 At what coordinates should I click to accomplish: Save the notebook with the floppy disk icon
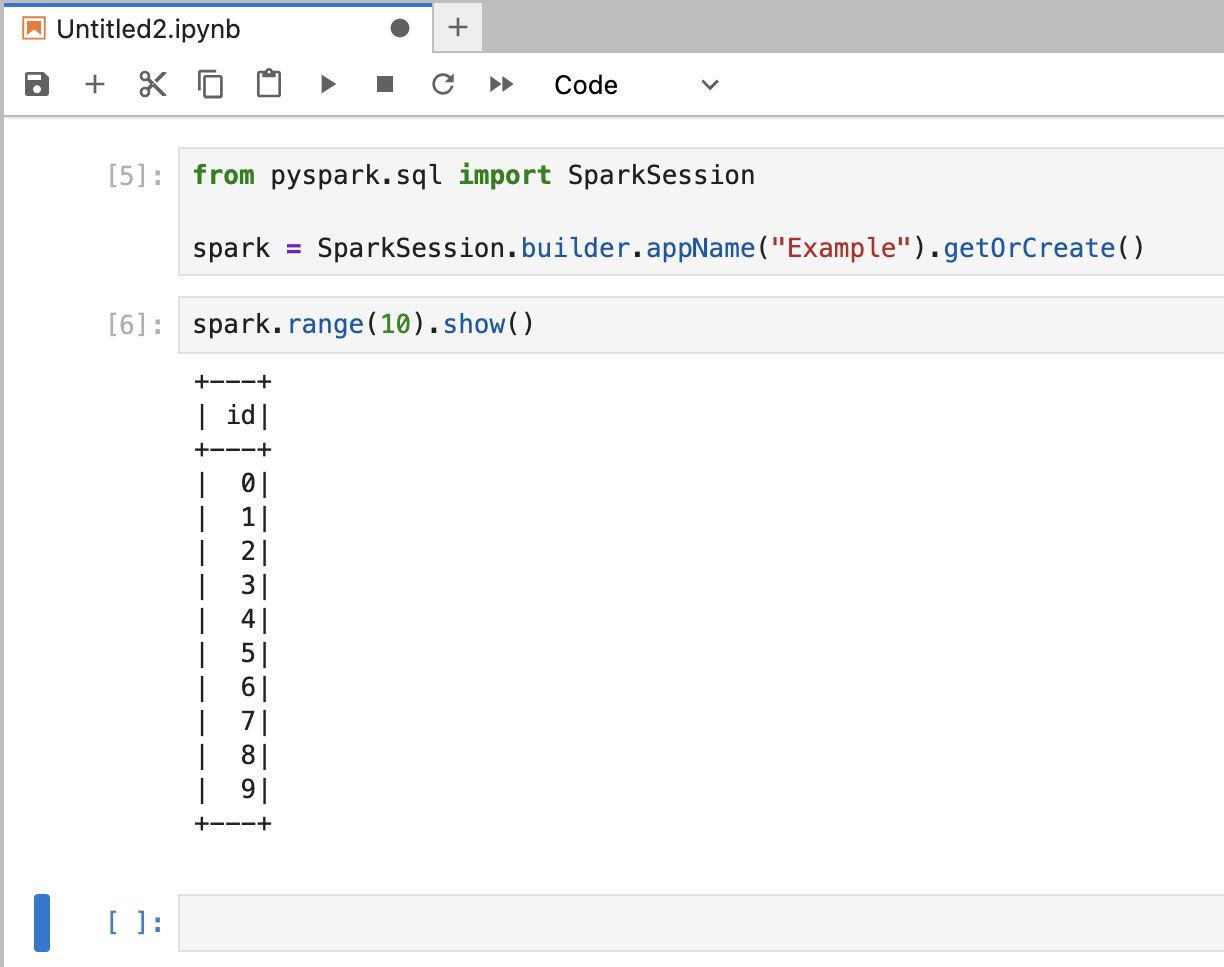coord(37,85)
